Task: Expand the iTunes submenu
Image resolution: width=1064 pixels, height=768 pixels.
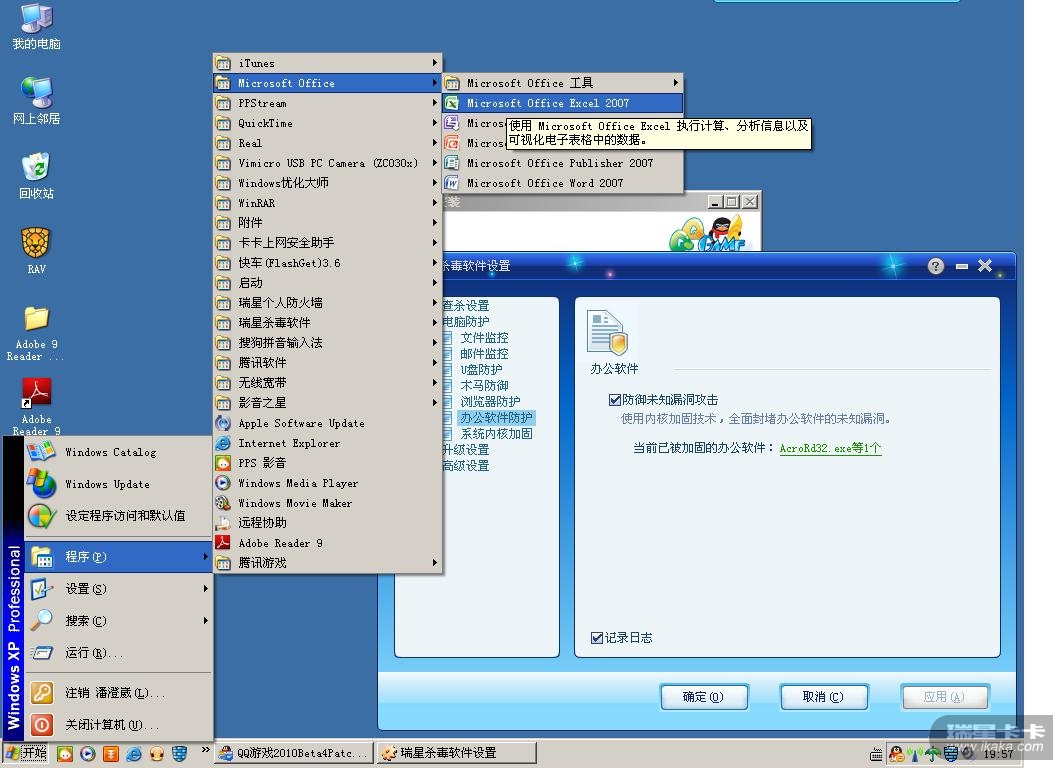Action: click(x=328, y=63)
